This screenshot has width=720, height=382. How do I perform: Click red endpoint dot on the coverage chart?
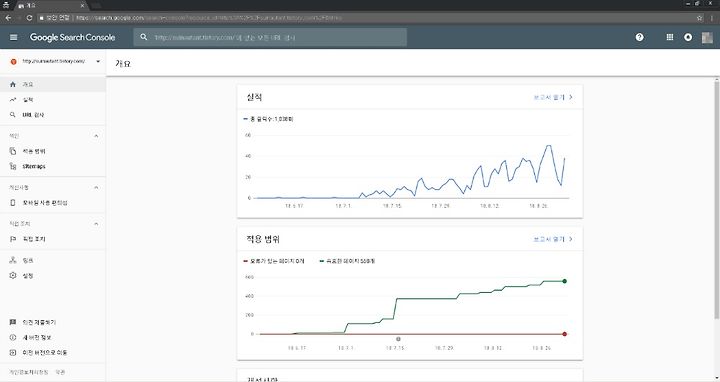click(x=564, y=334)
